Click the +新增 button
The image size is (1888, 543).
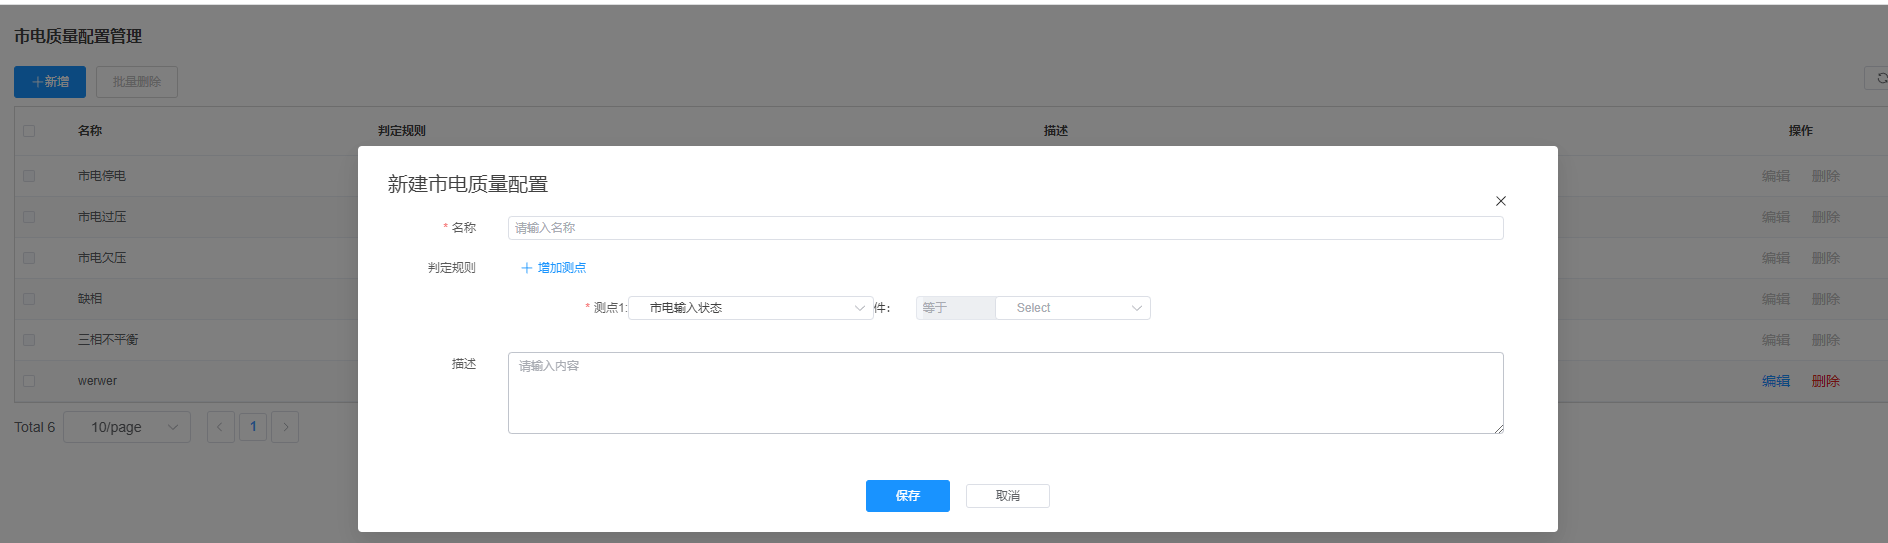(50, 82)
